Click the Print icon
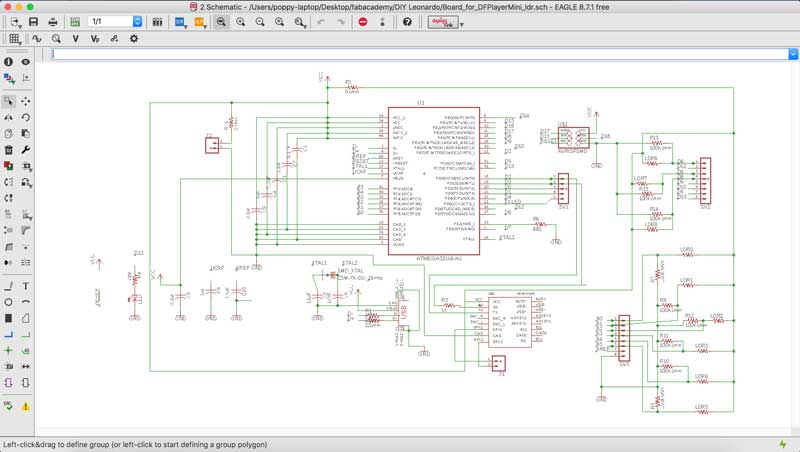The height and width of the screenshot is (452, 800). [53, 22]
